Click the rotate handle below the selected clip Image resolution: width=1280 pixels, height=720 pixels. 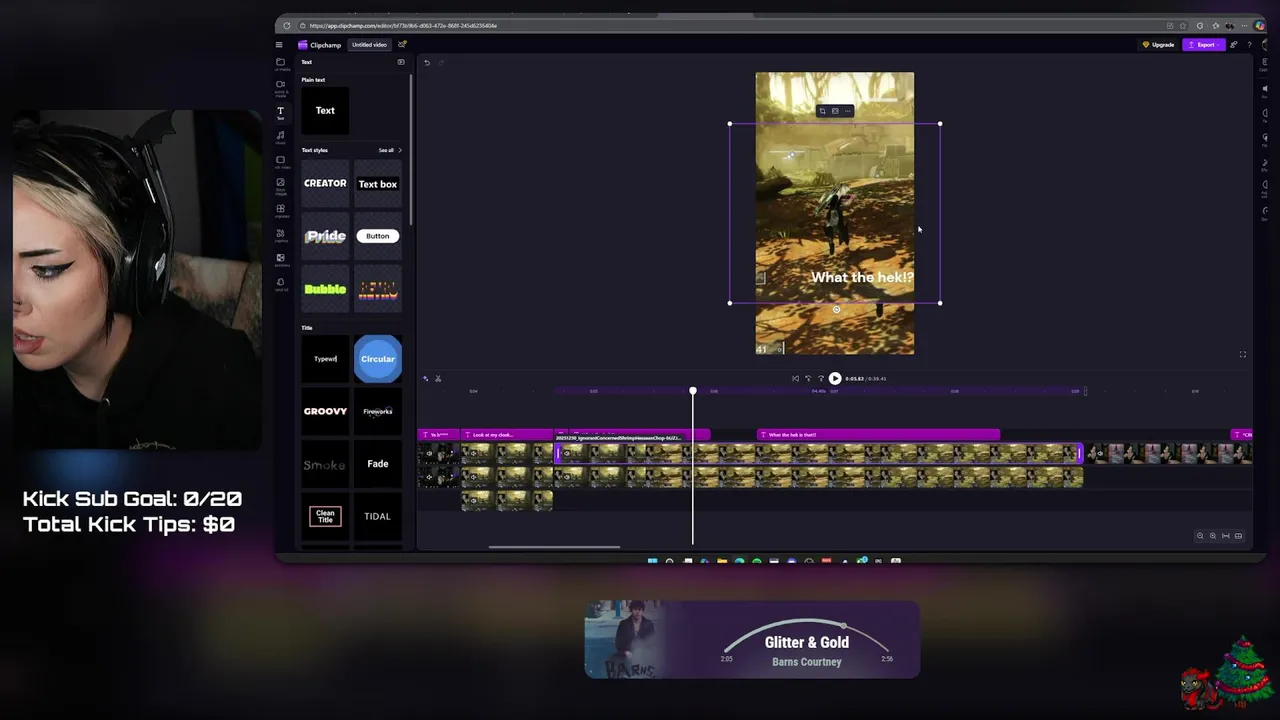(836, 310)
